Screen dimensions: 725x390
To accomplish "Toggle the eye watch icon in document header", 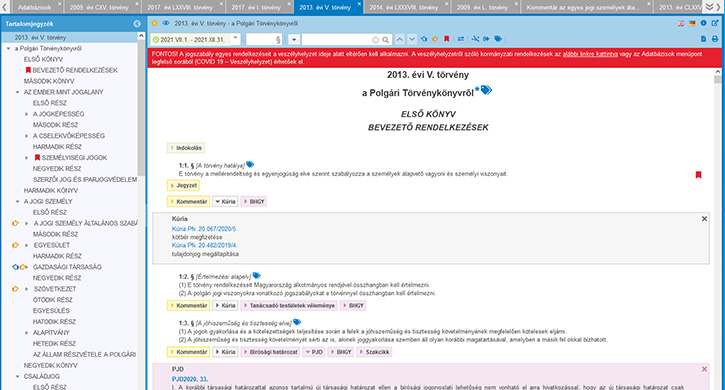I will tap(166, 23).
